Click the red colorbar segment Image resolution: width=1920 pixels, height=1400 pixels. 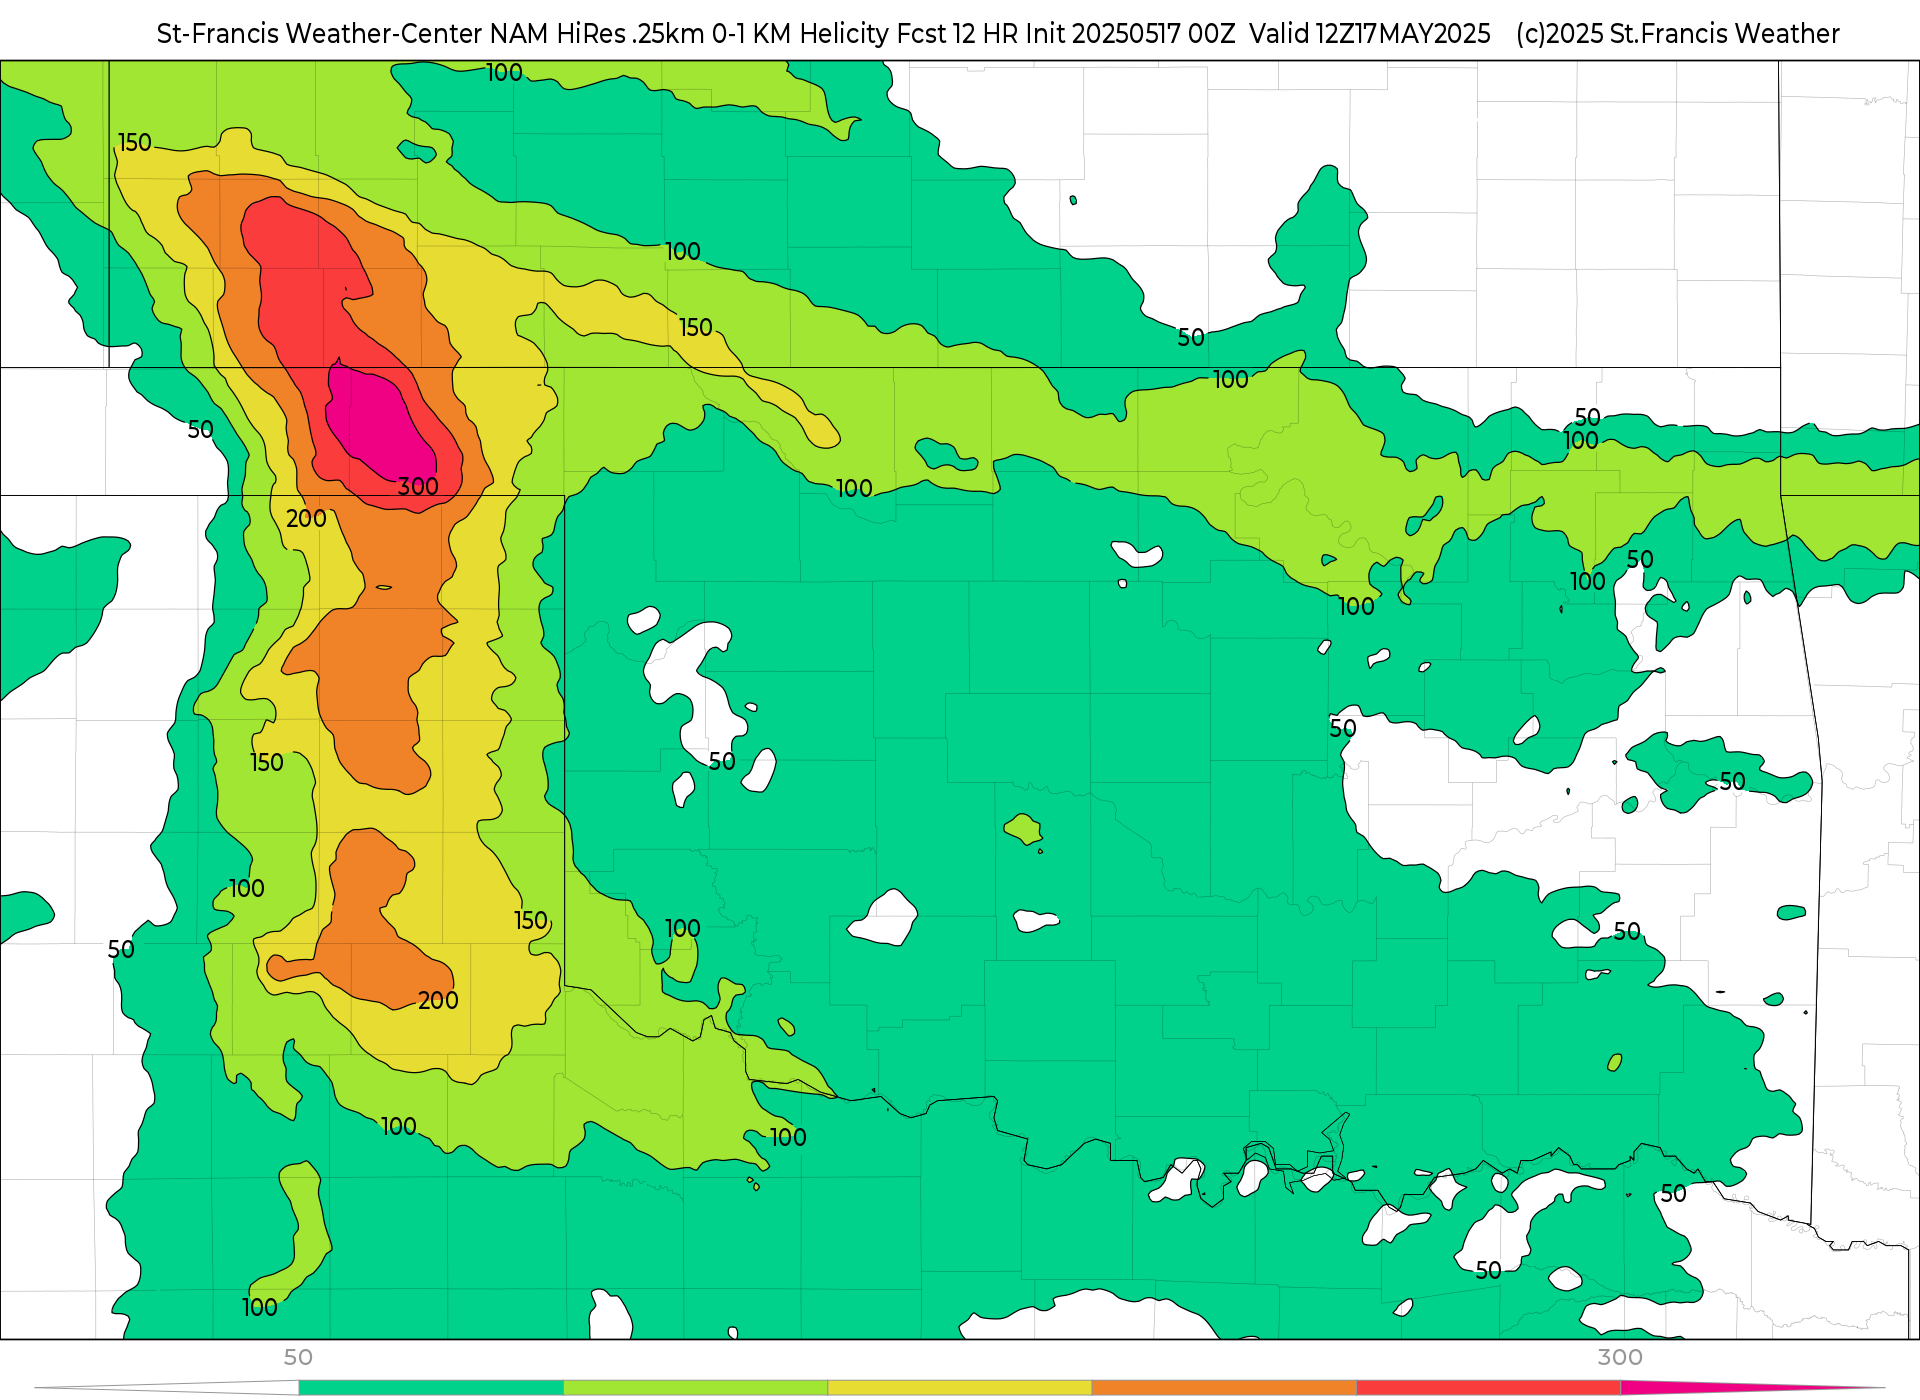tap(1489, 1388)
